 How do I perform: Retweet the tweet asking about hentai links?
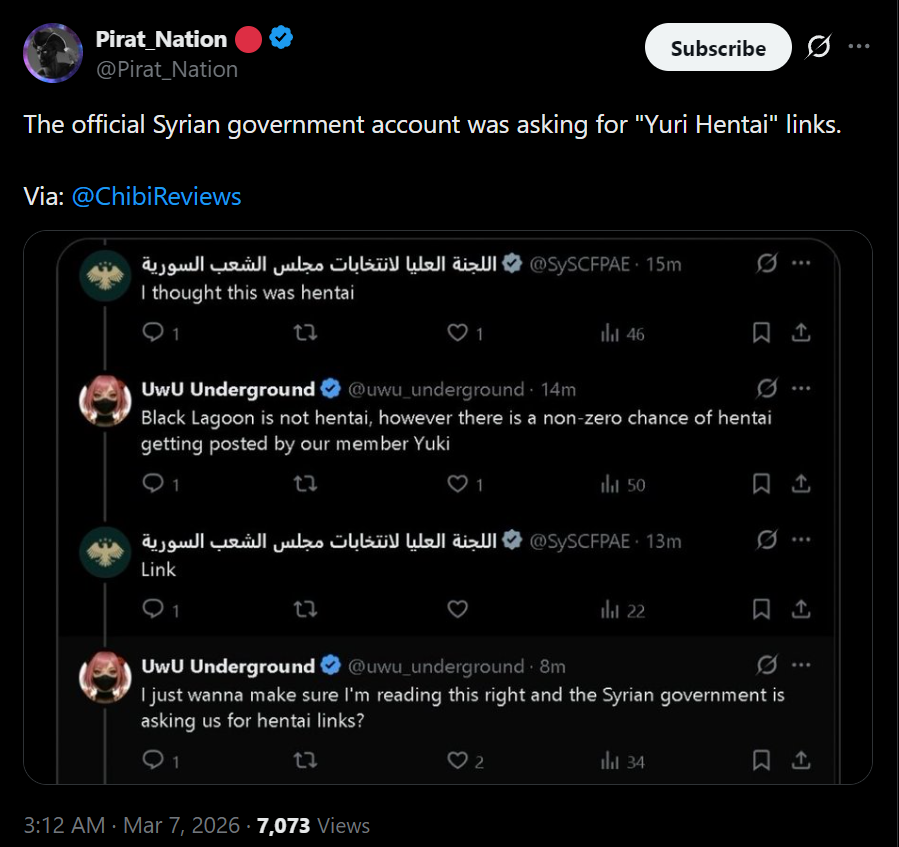306,760
